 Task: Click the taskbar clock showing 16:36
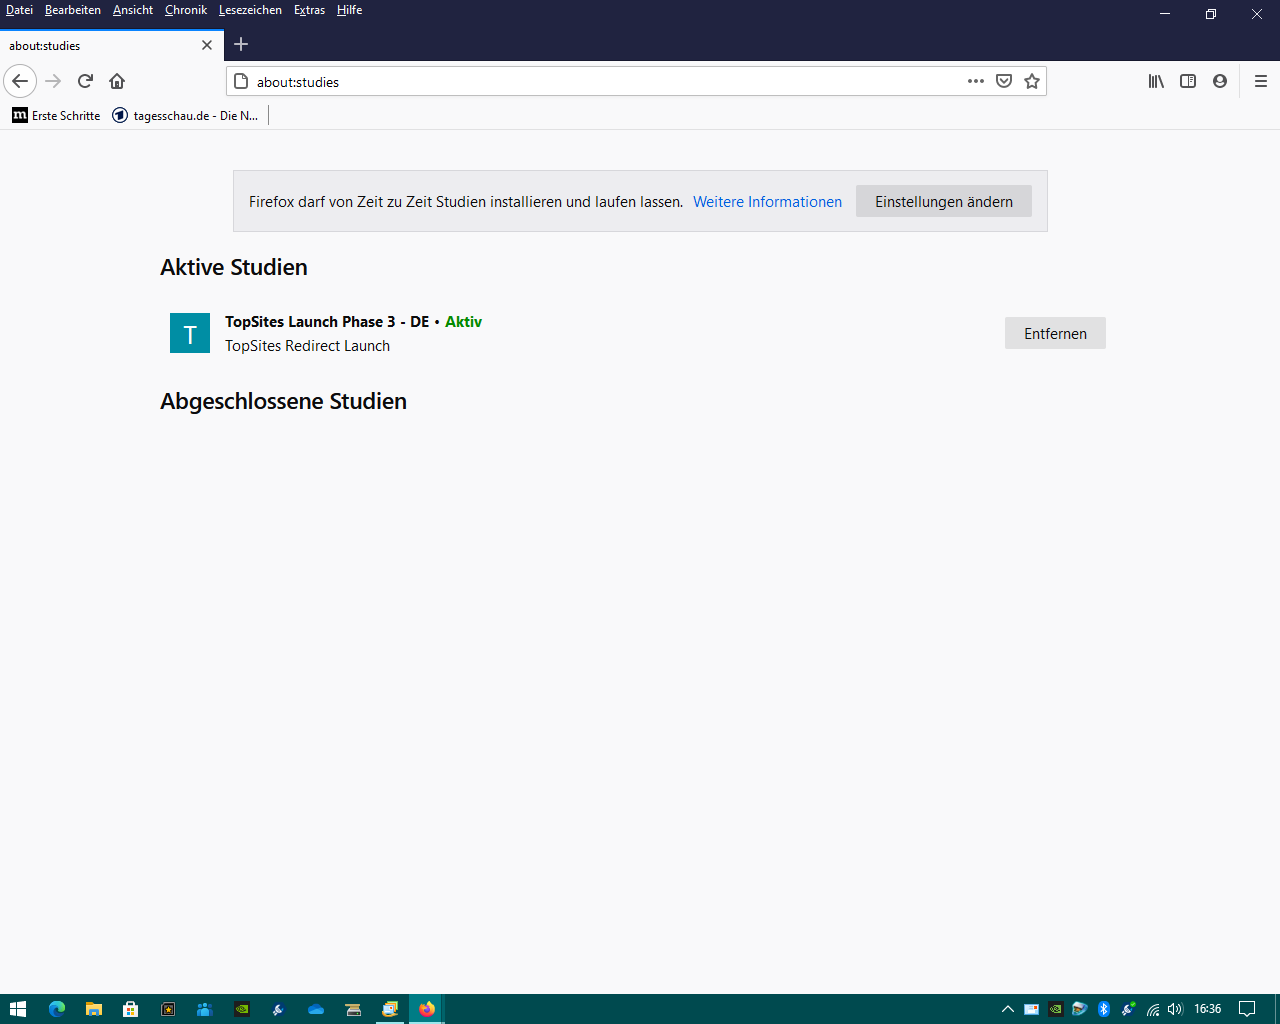(x=1208, y=1009)
